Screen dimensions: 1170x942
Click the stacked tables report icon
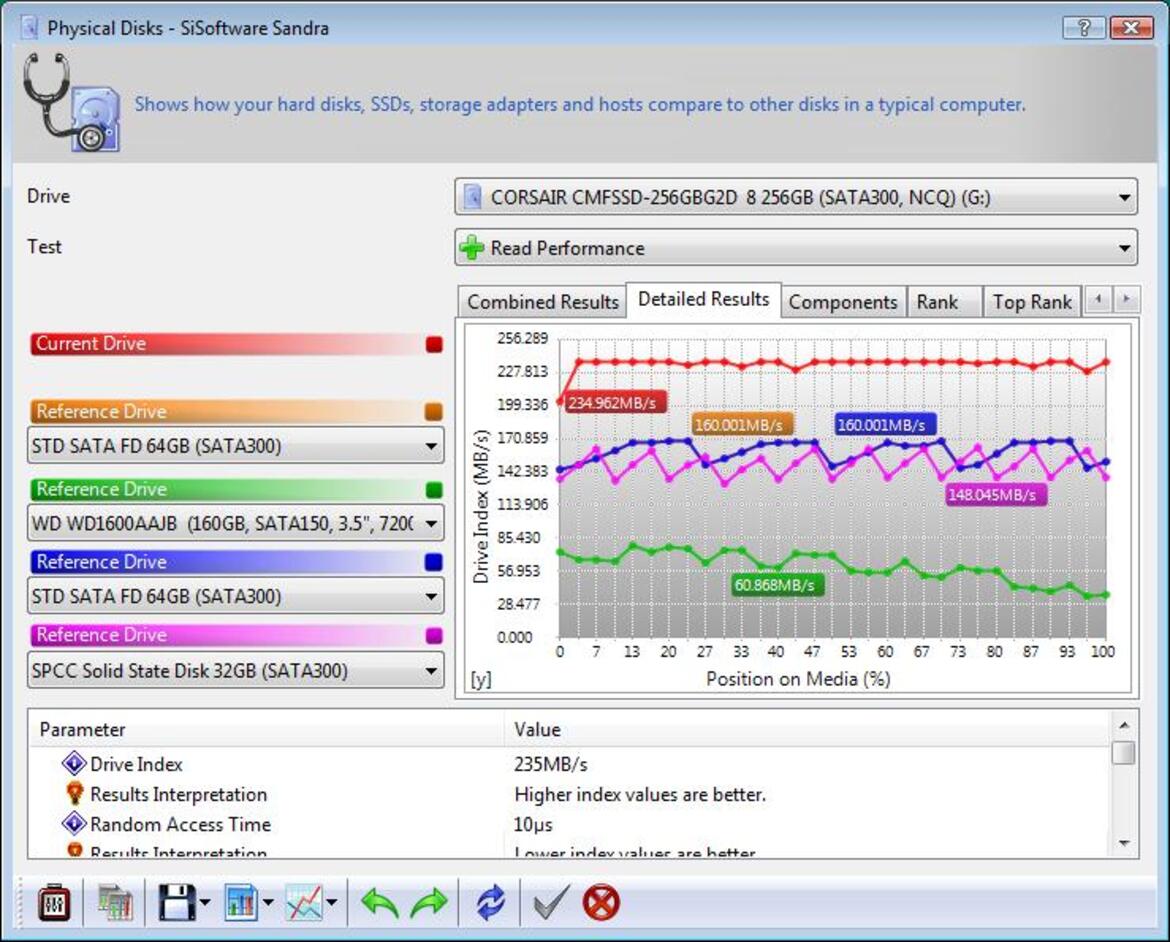click(116, 903)
